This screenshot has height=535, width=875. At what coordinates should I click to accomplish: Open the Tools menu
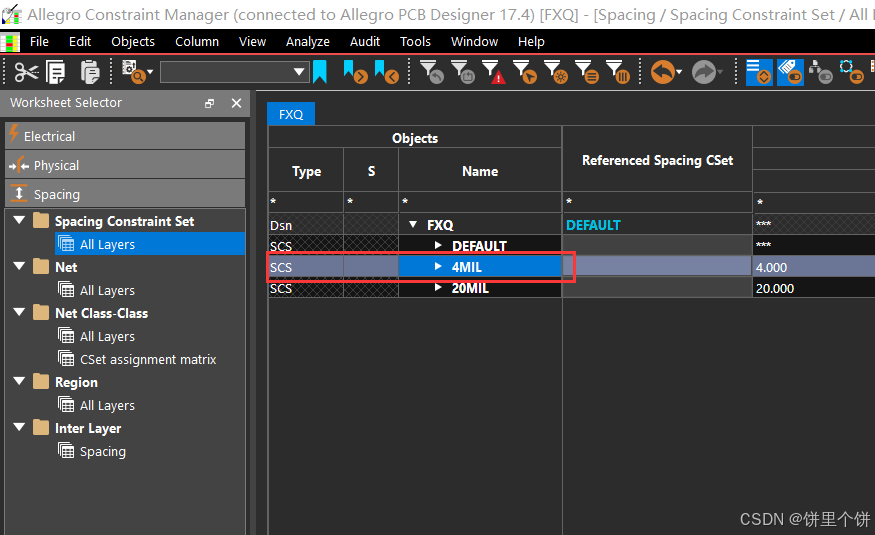[x=415, y=42]
